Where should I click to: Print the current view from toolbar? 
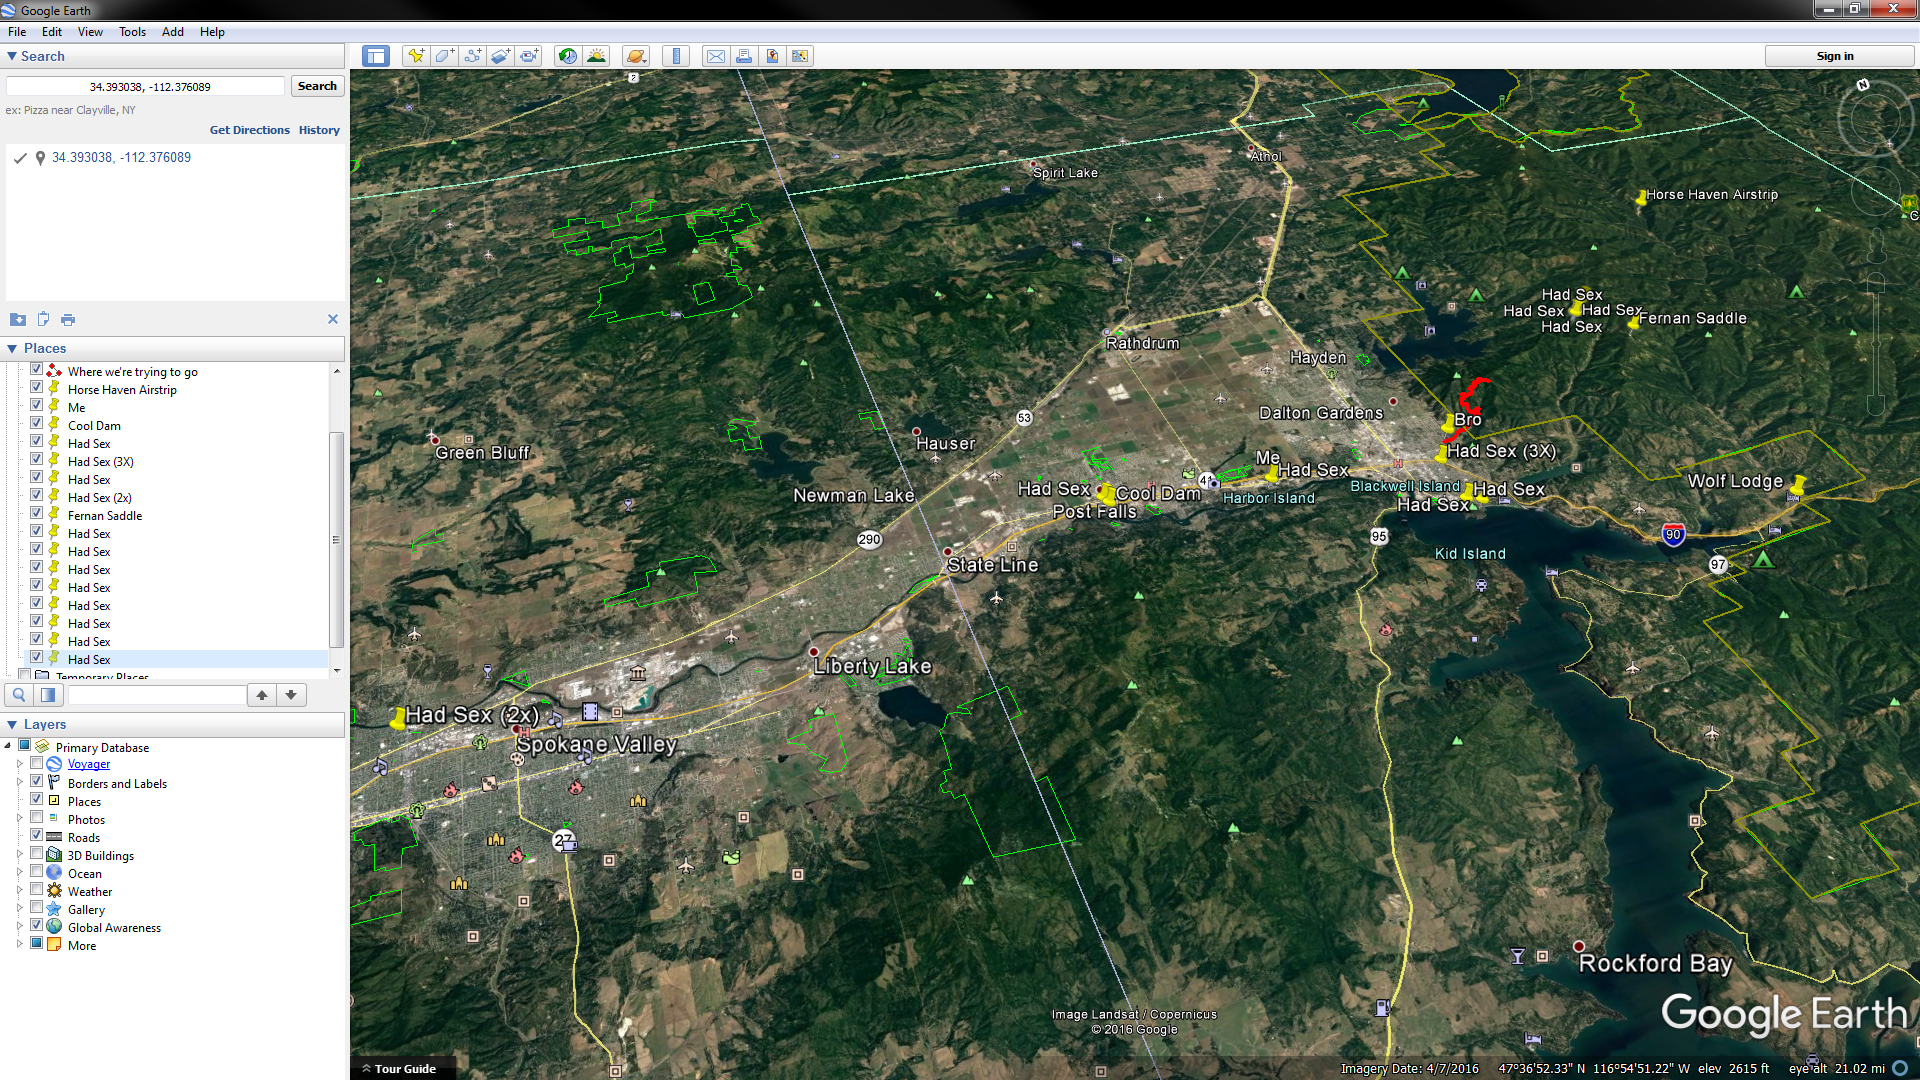[744, 56]
